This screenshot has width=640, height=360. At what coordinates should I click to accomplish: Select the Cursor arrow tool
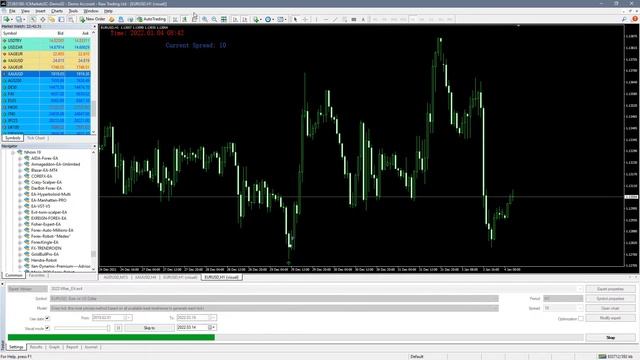296,19
